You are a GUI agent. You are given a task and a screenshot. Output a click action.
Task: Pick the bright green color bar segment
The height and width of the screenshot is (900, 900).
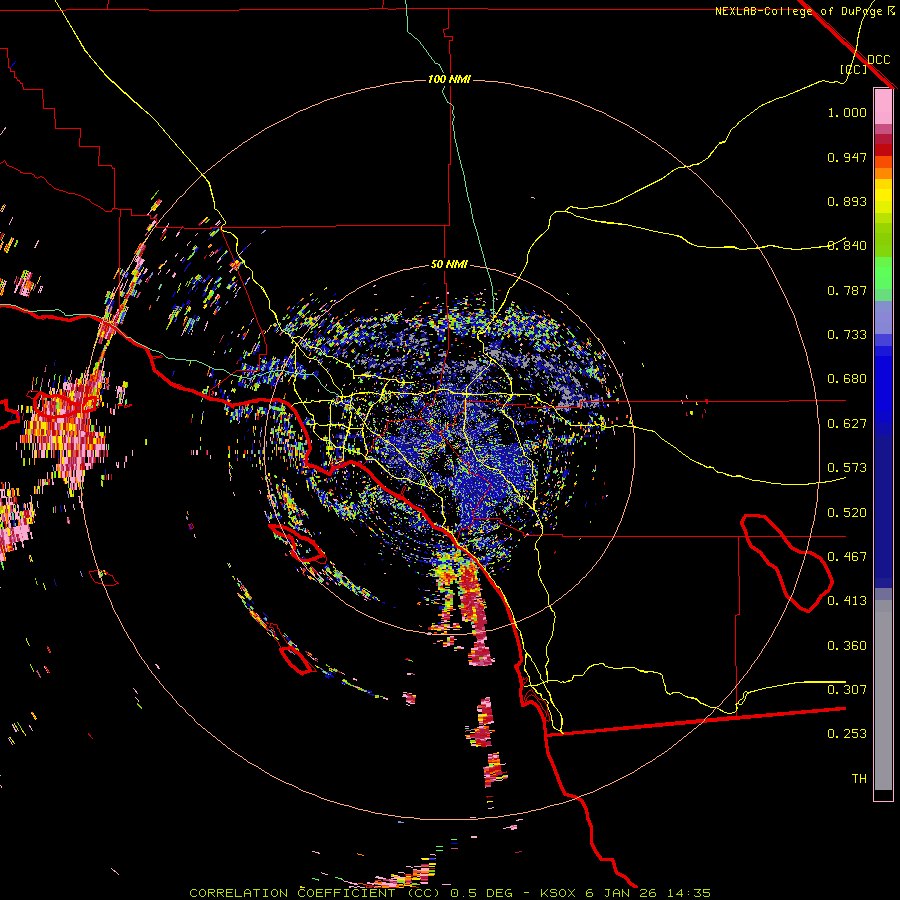(x=883, y=273)
